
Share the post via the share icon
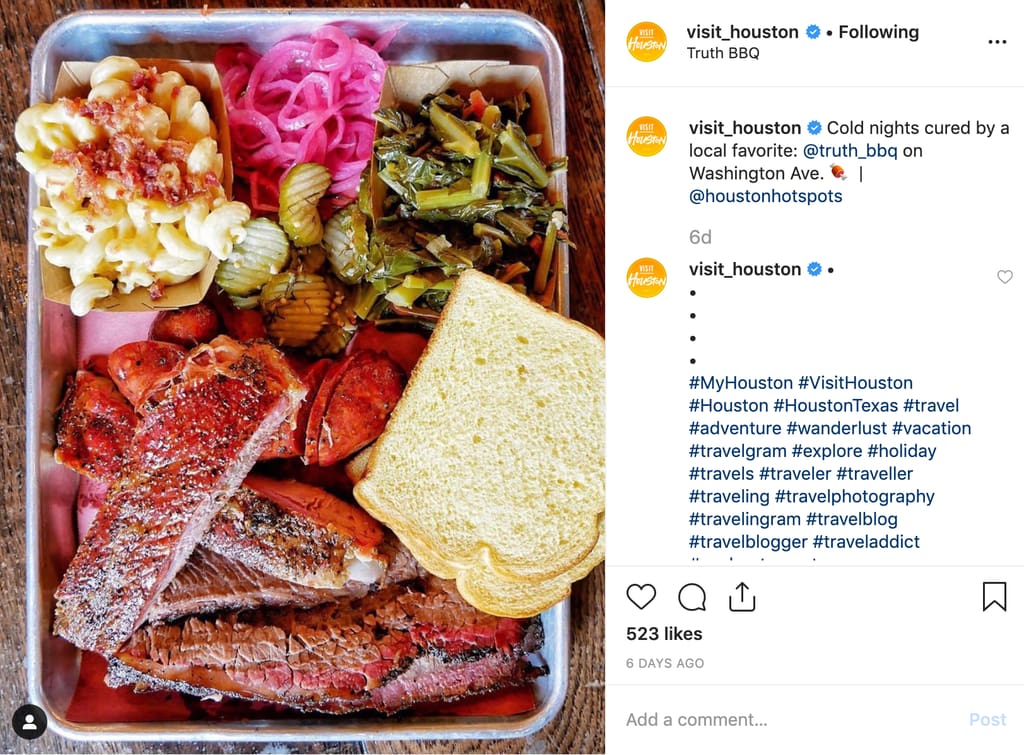(x=742, y=596)
